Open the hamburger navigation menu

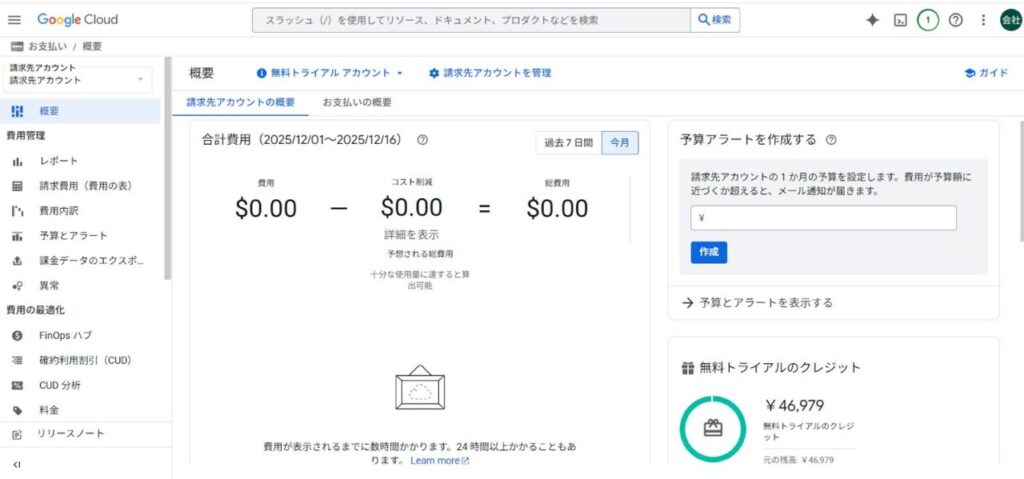click(15, 20)
